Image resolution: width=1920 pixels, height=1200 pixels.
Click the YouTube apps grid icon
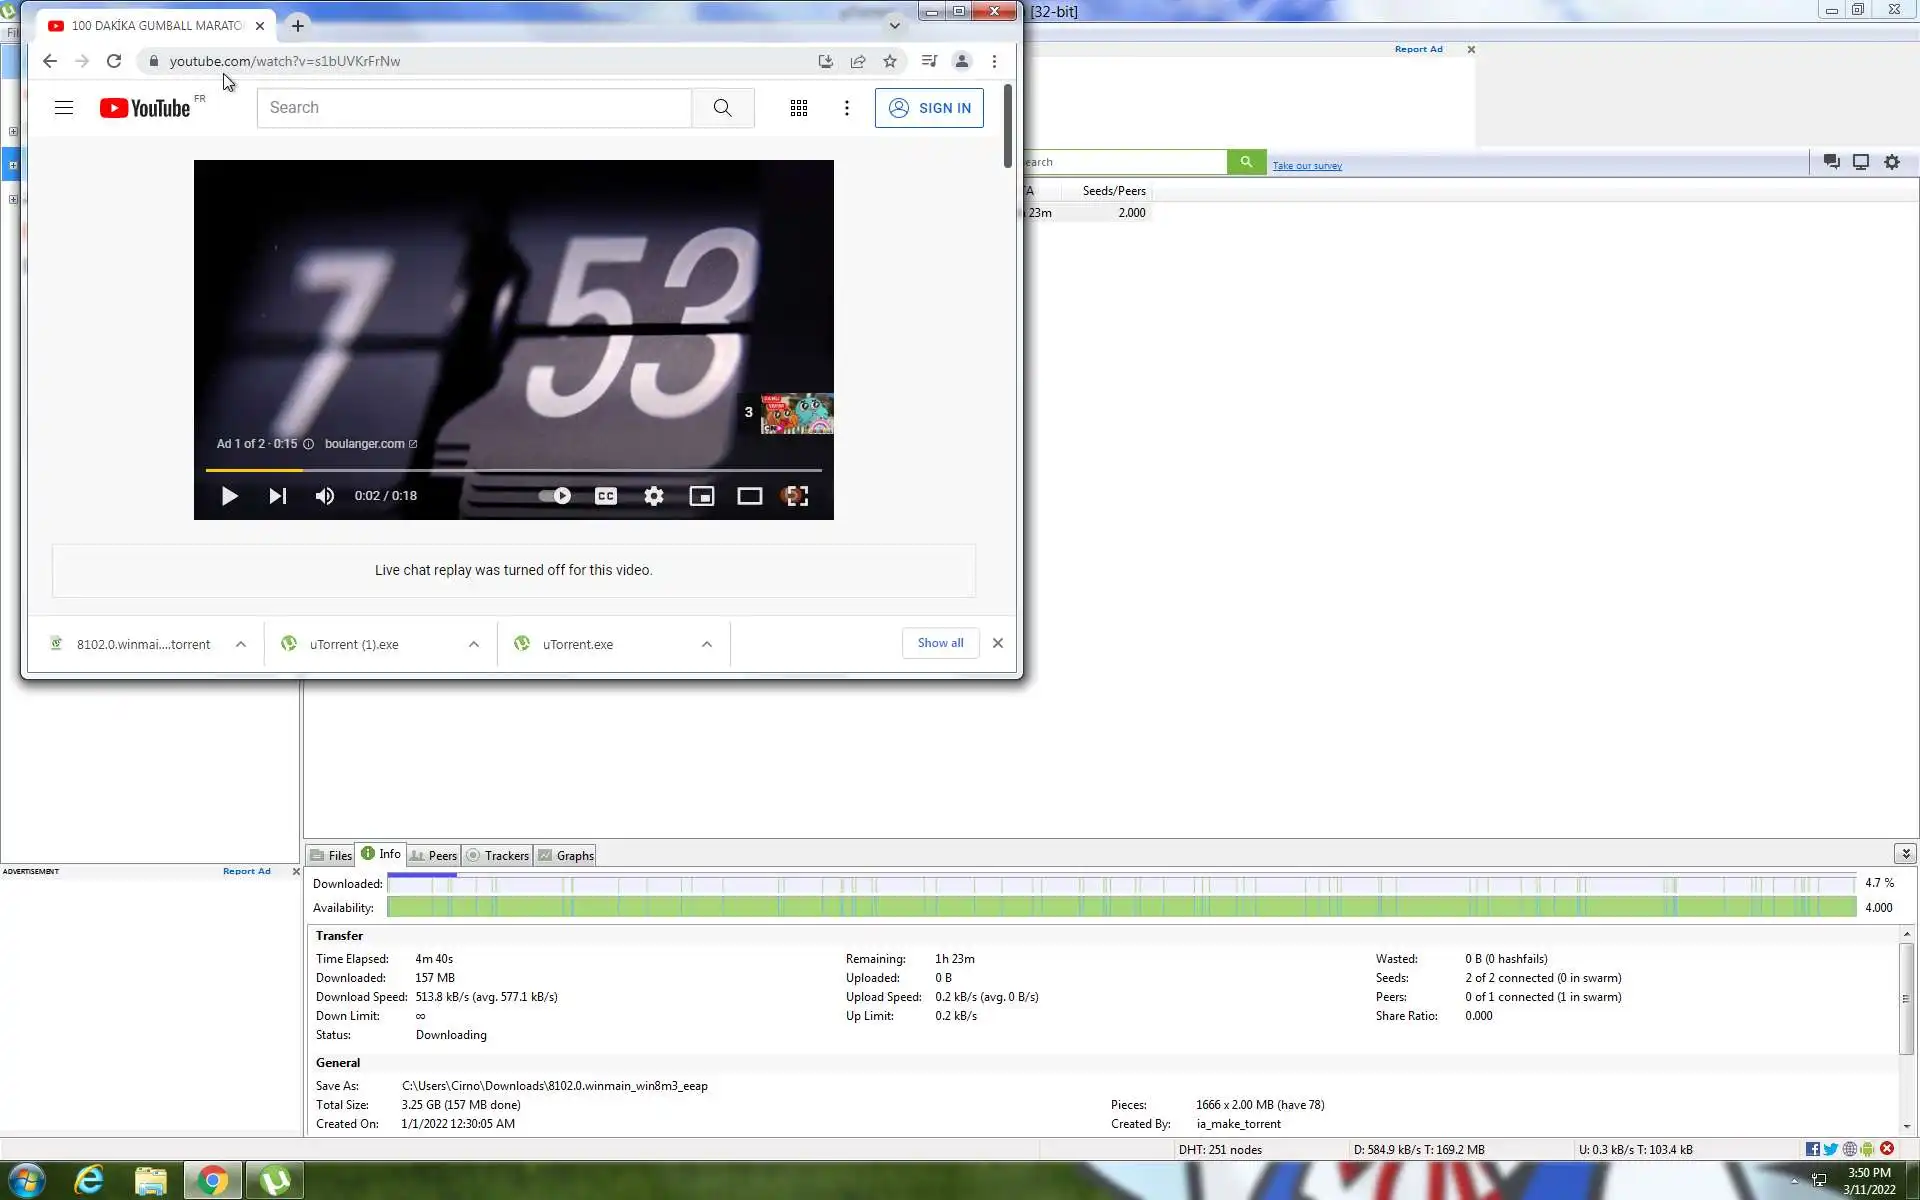798,108
